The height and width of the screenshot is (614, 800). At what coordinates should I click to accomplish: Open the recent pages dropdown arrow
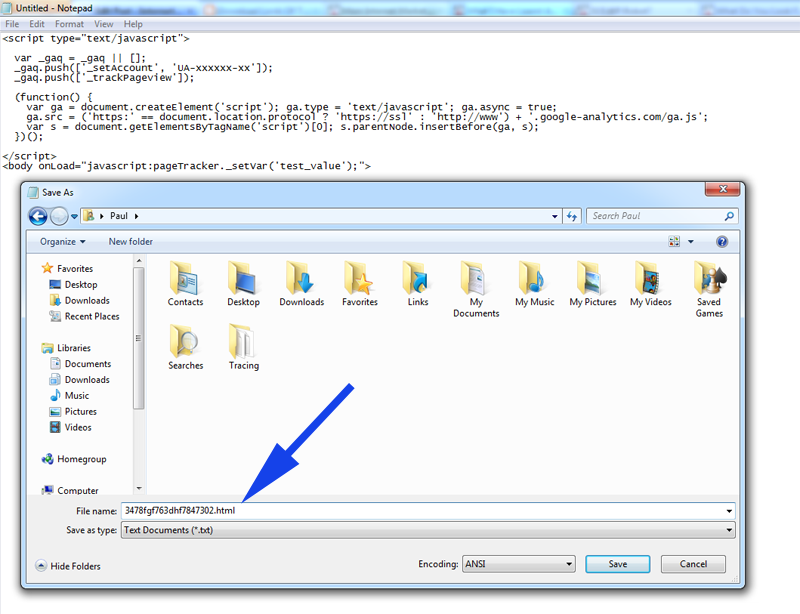(x=74, y=216)
